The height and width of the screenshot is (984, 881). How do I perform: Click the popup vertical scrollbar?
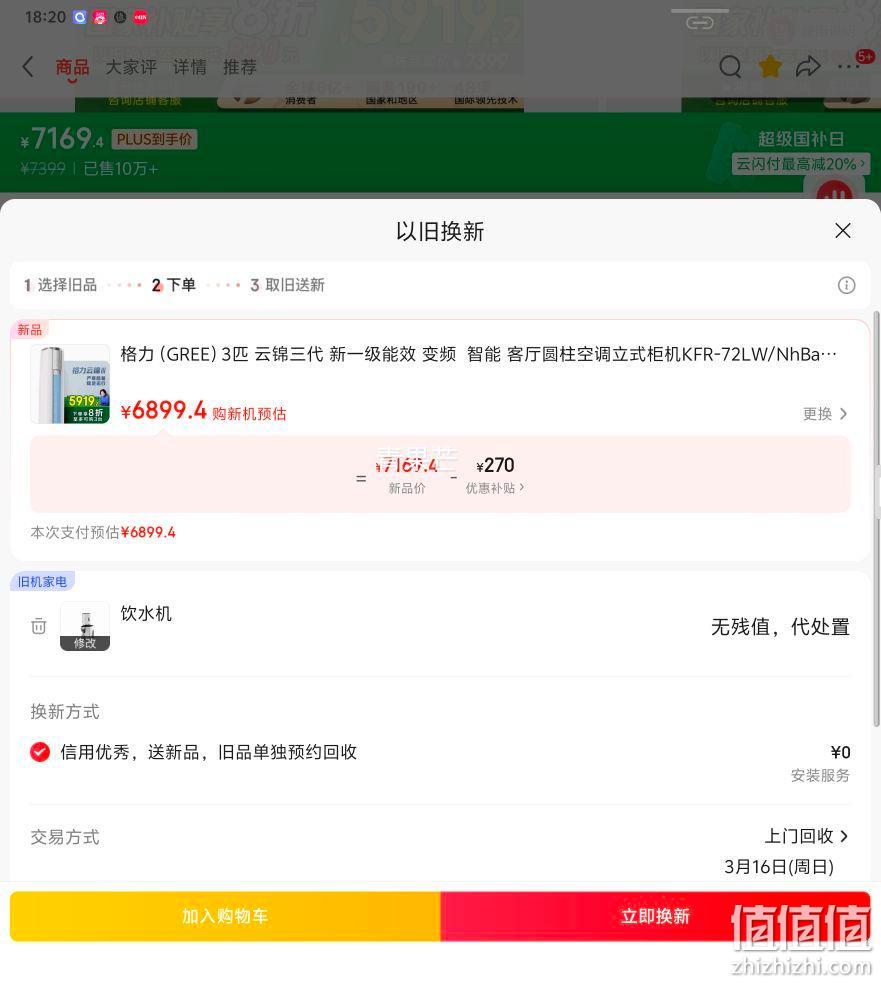point(877,520)
